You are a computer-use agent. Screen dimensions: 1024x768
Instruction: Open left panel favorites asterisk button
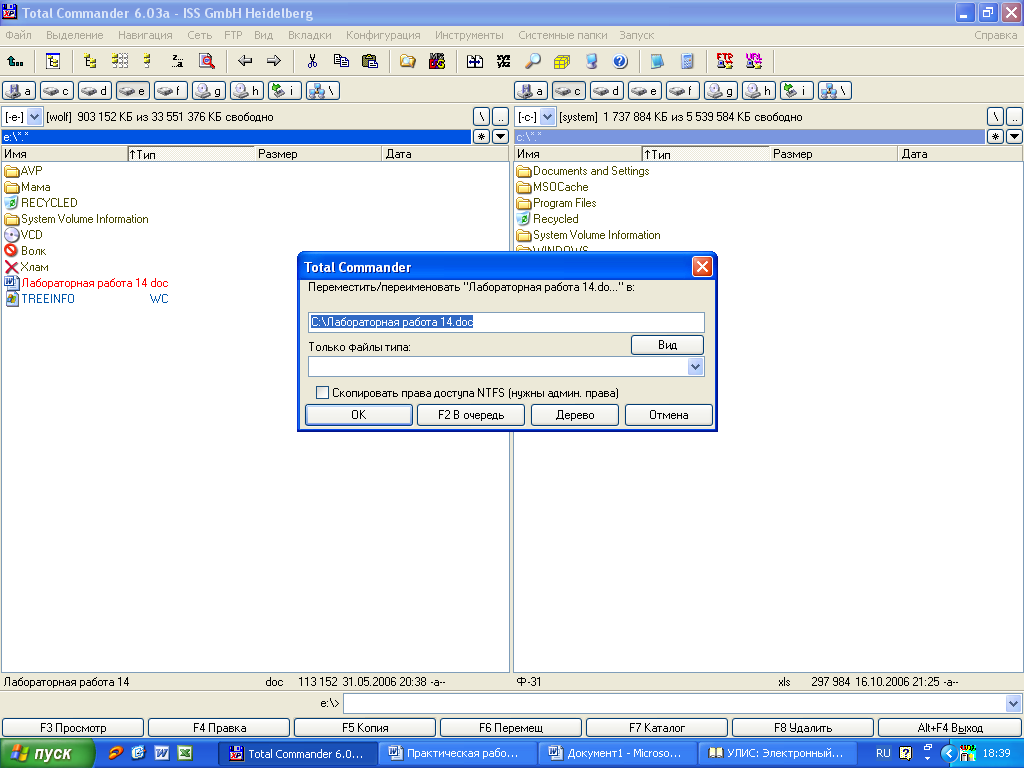tap(481, 136)
